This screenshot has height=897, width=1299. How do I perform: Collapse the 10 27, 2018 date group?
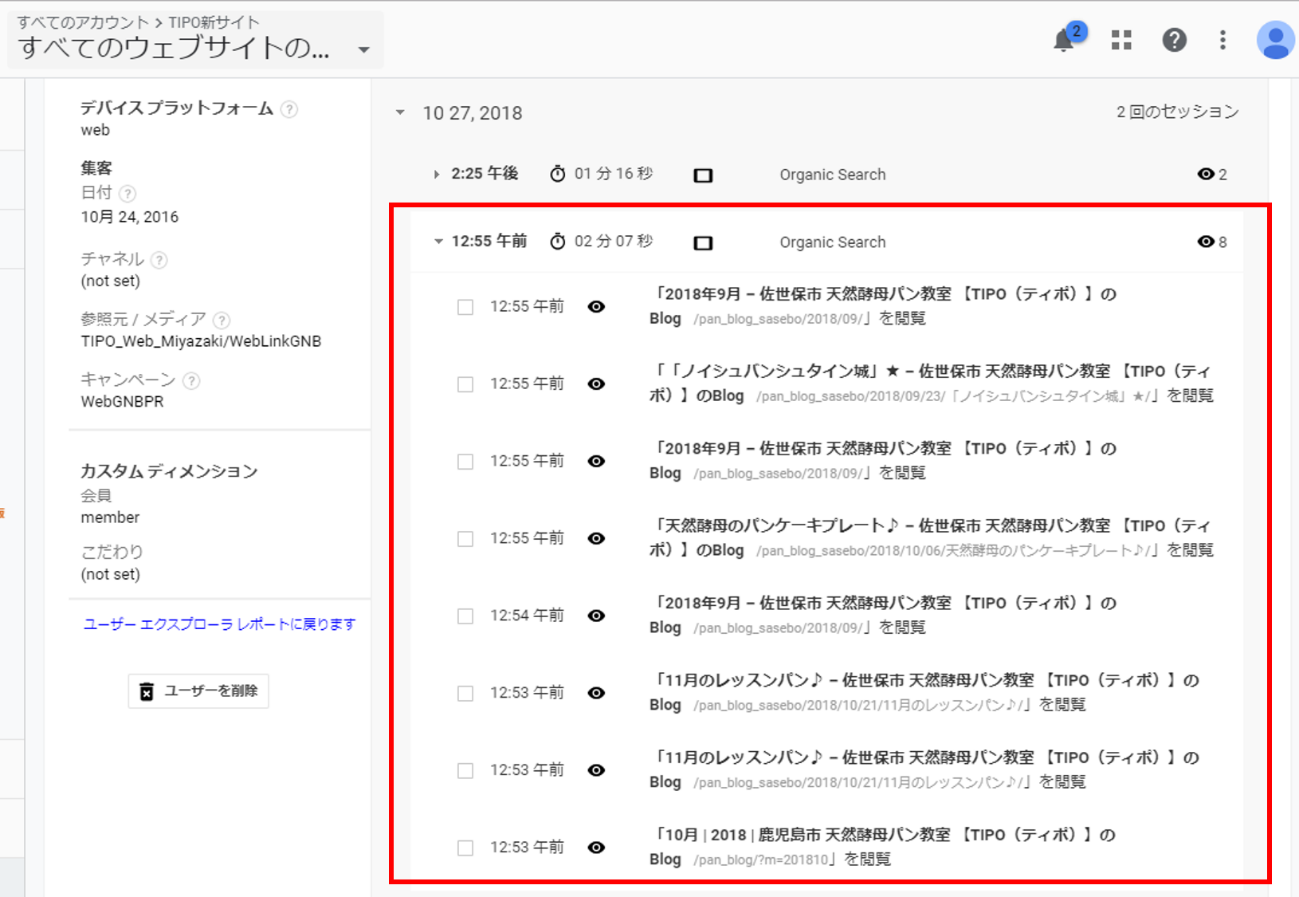[400, 113]
